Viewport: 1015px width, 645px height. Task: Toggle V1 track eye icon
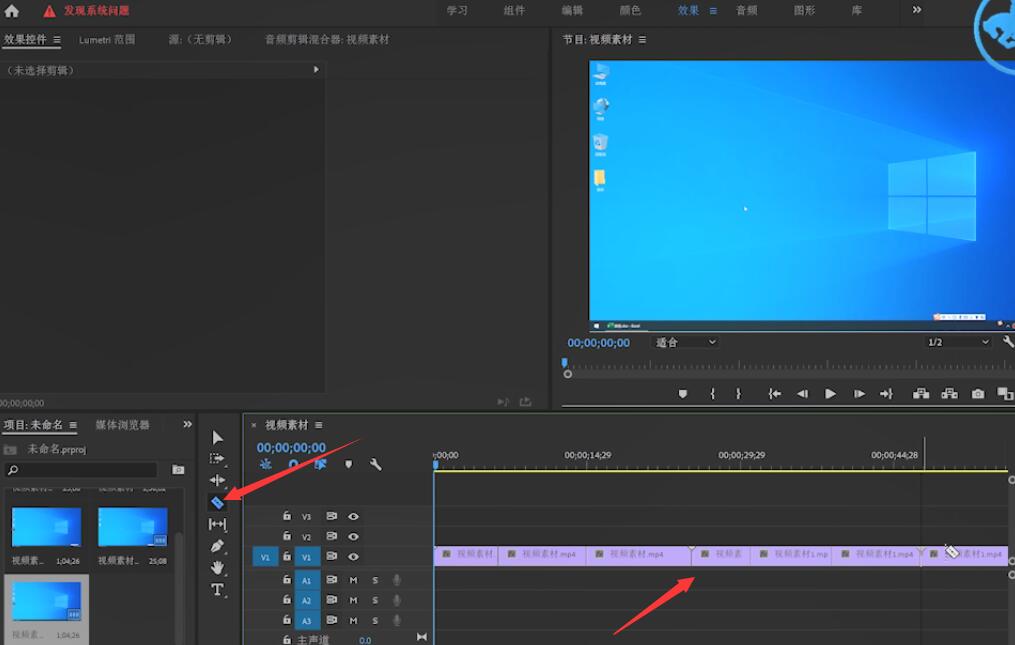pos(353,556)
